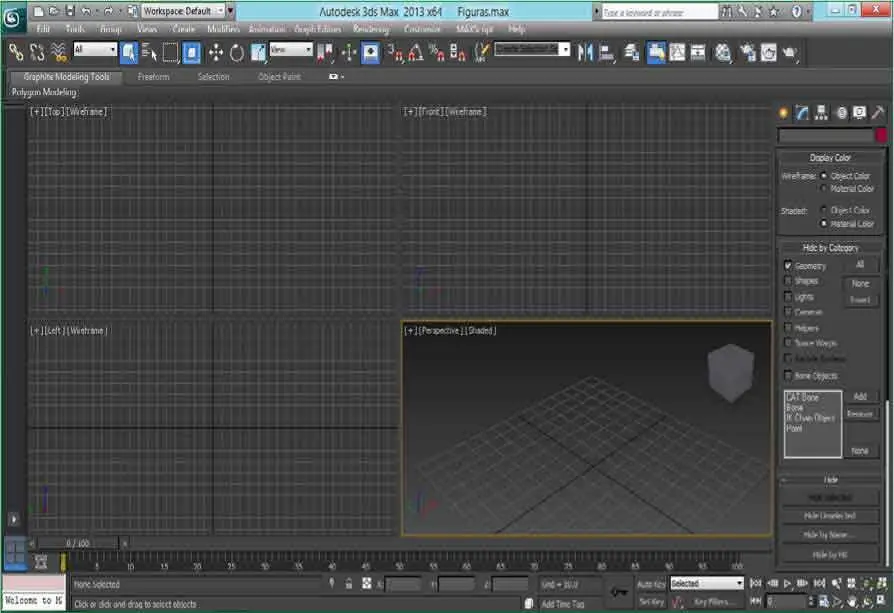Collapse the Hide rollout
Screen dimensions: 894x613
click(830, 480)
